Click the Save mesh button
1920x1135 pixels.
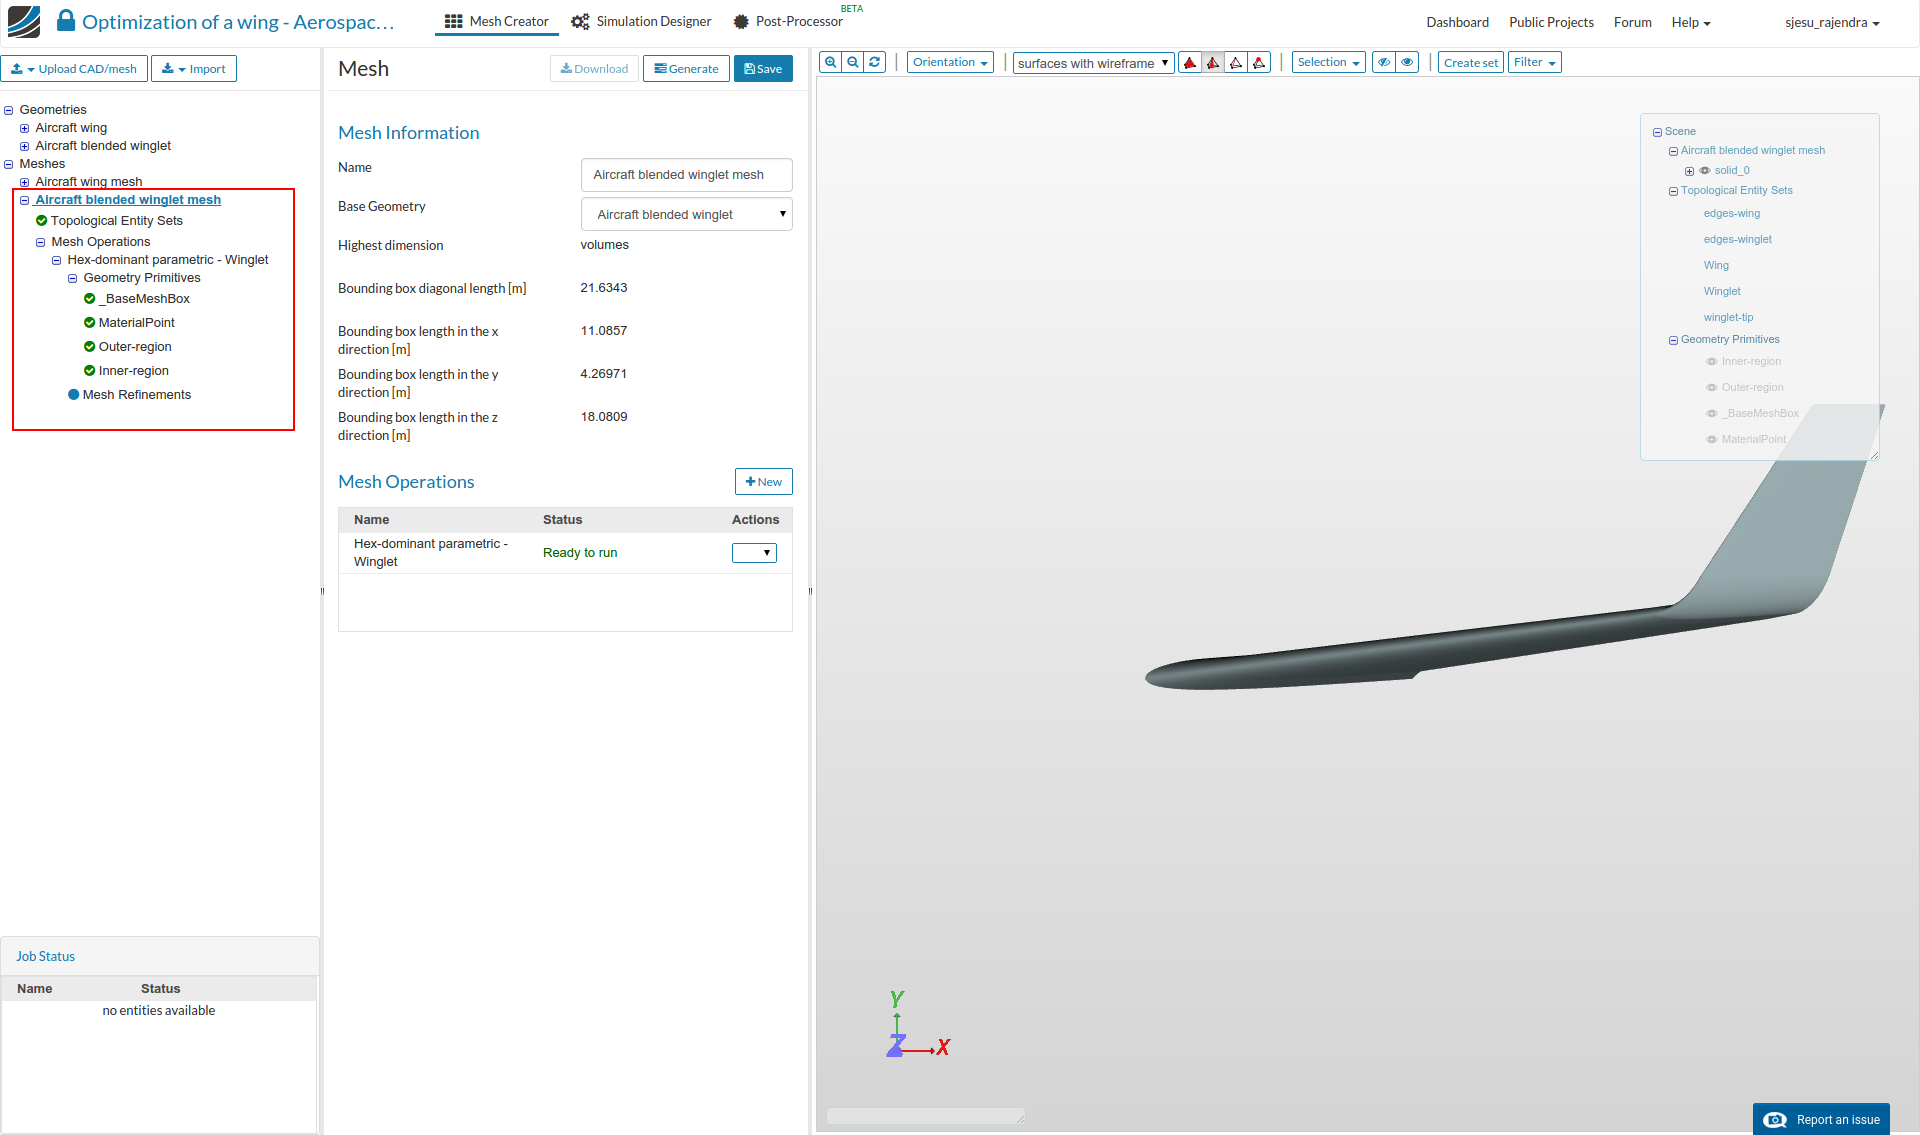(763, 69)
